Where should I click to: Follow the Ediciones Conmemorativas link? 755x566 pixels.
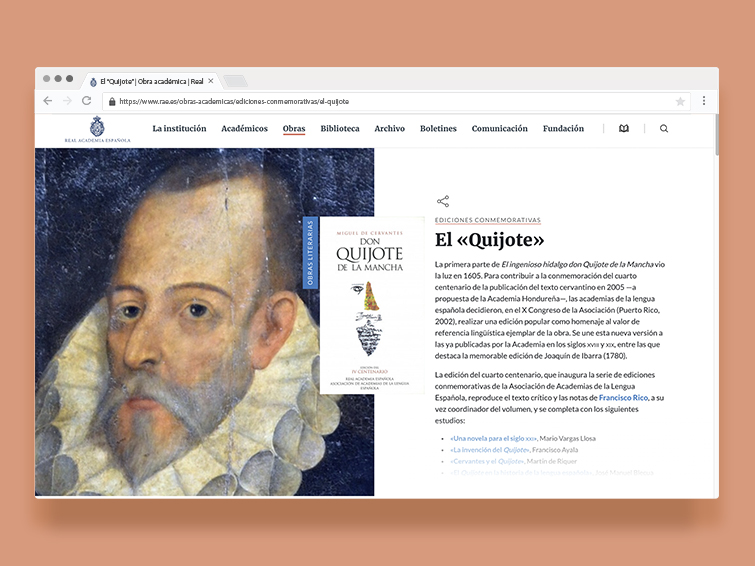coord(488,220)
